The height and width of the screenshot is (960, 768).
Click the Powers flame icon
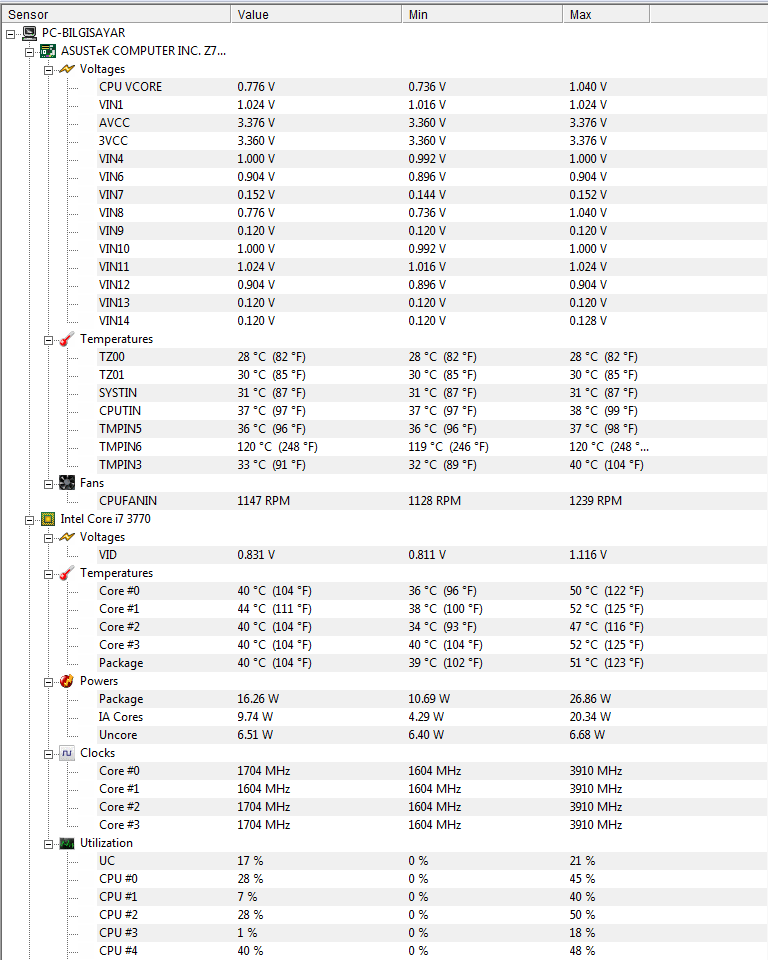(x=66, y=681)
